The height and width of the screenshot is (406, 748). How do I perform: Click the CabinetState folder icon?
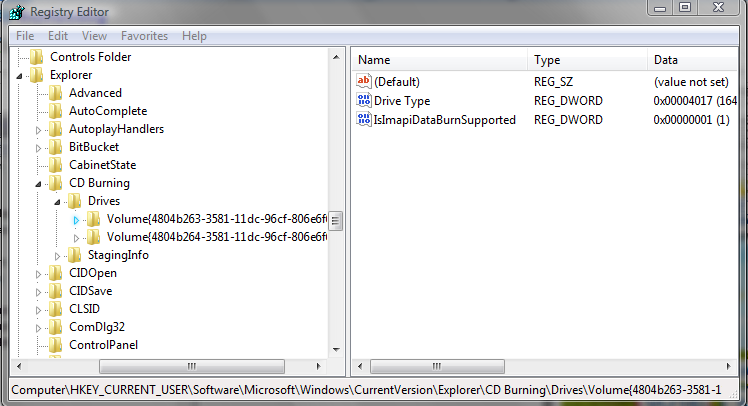55,165
